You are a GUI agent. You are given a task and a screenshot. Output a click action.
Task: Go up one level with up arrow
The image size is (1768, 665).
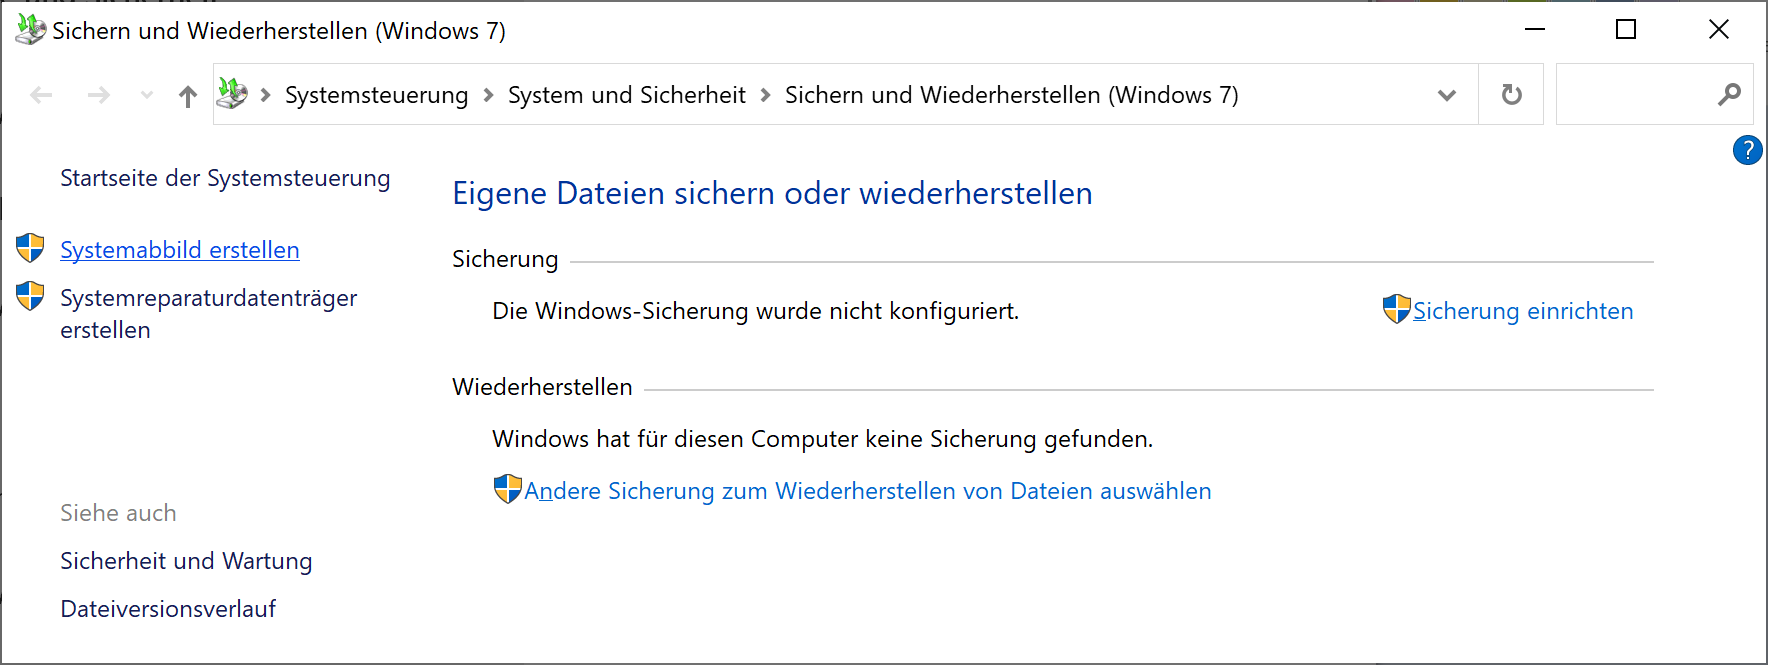point(187,96)
